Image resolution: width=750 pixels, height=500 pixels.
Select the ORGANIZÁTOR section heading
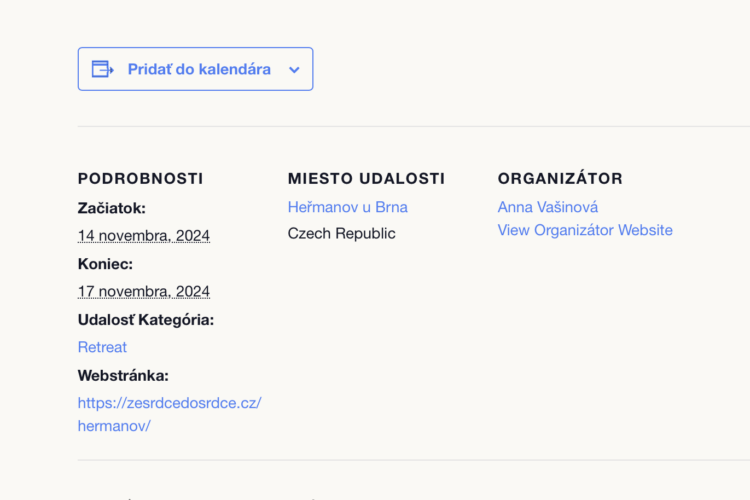(560, 178)
